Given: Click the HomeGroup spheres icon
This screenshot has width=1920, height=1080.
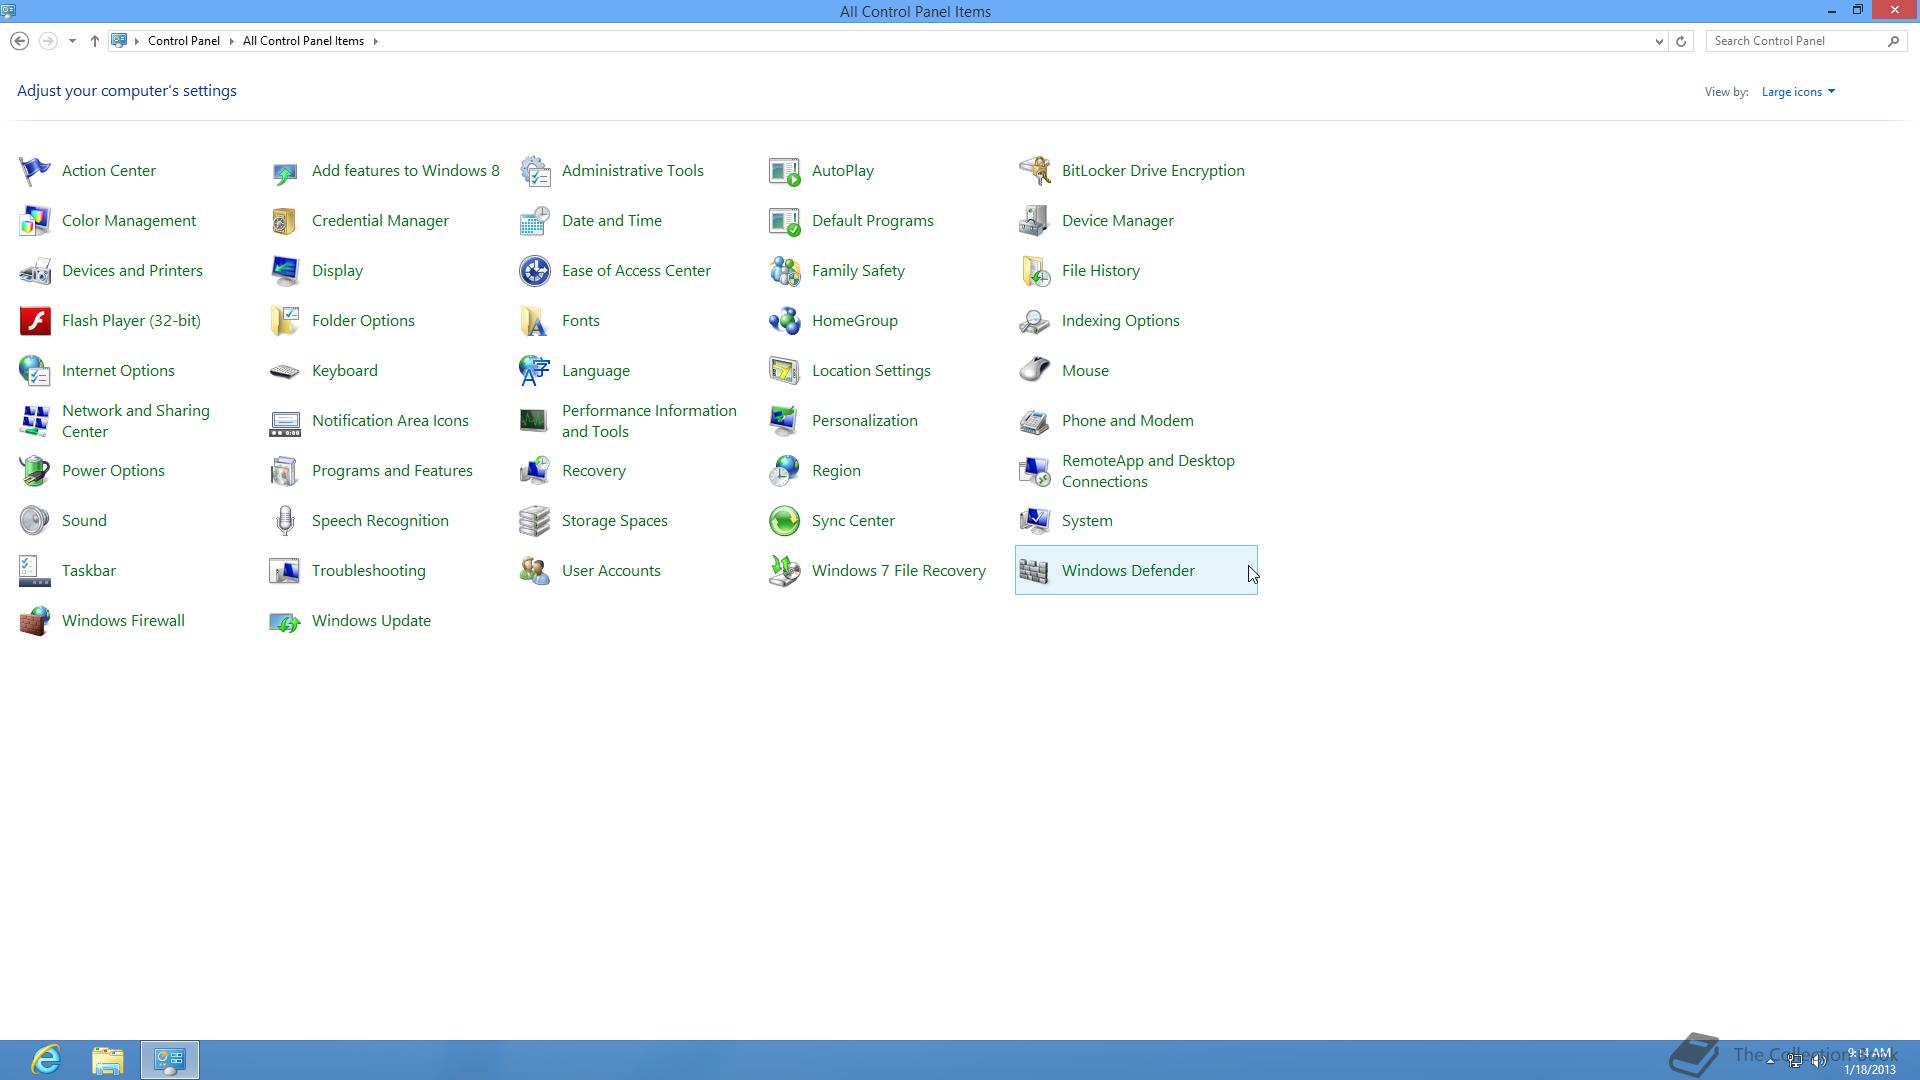Looking at the screenshot, I should [785, 321].
